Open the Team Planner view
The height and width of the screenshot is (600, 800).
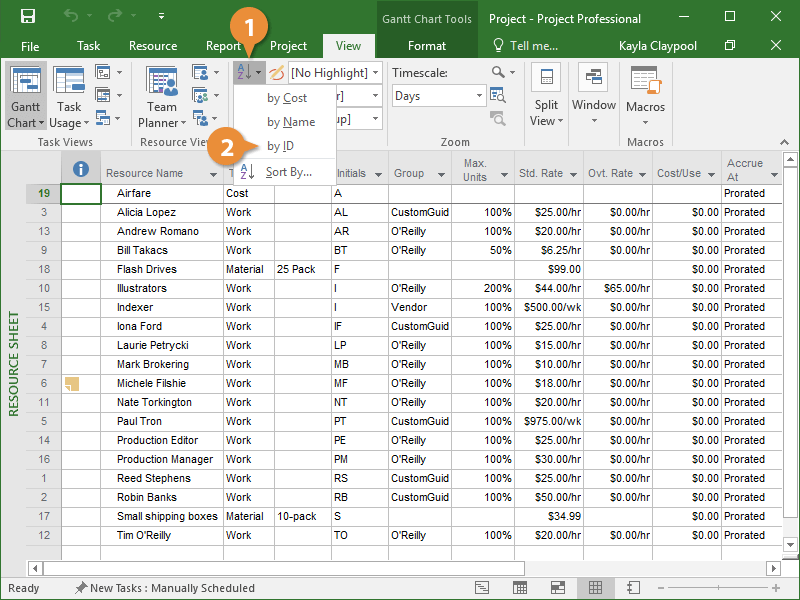161,97
